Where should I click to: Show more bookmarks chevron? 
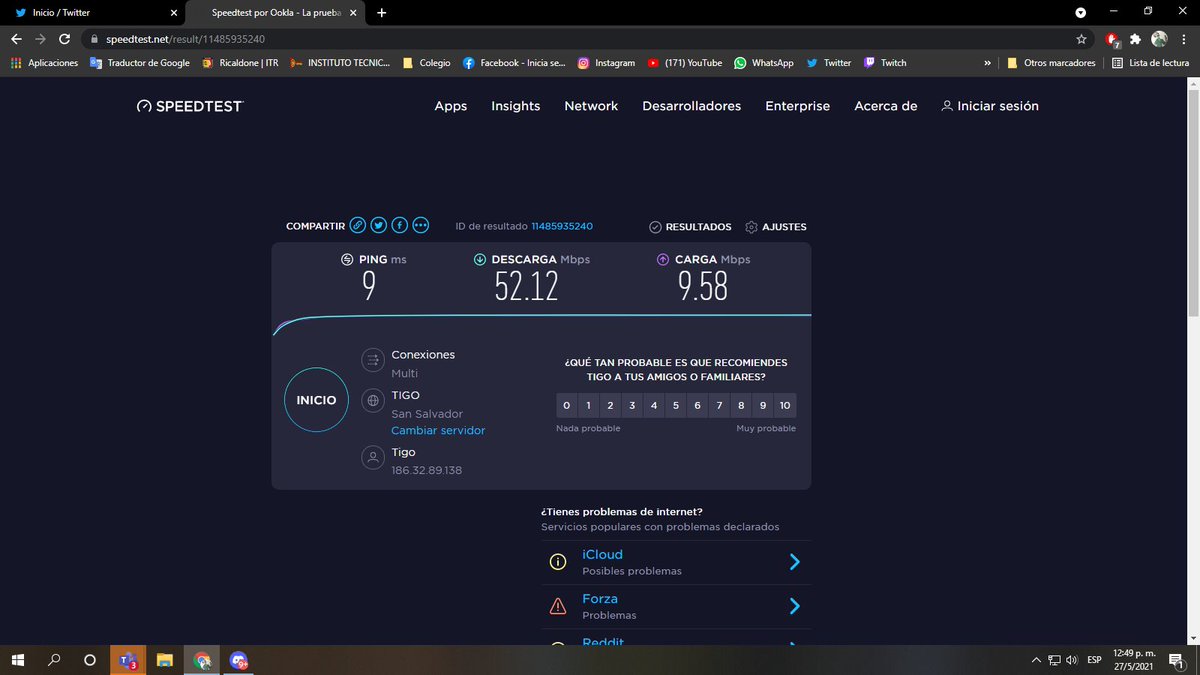click(x=988, y=62)
